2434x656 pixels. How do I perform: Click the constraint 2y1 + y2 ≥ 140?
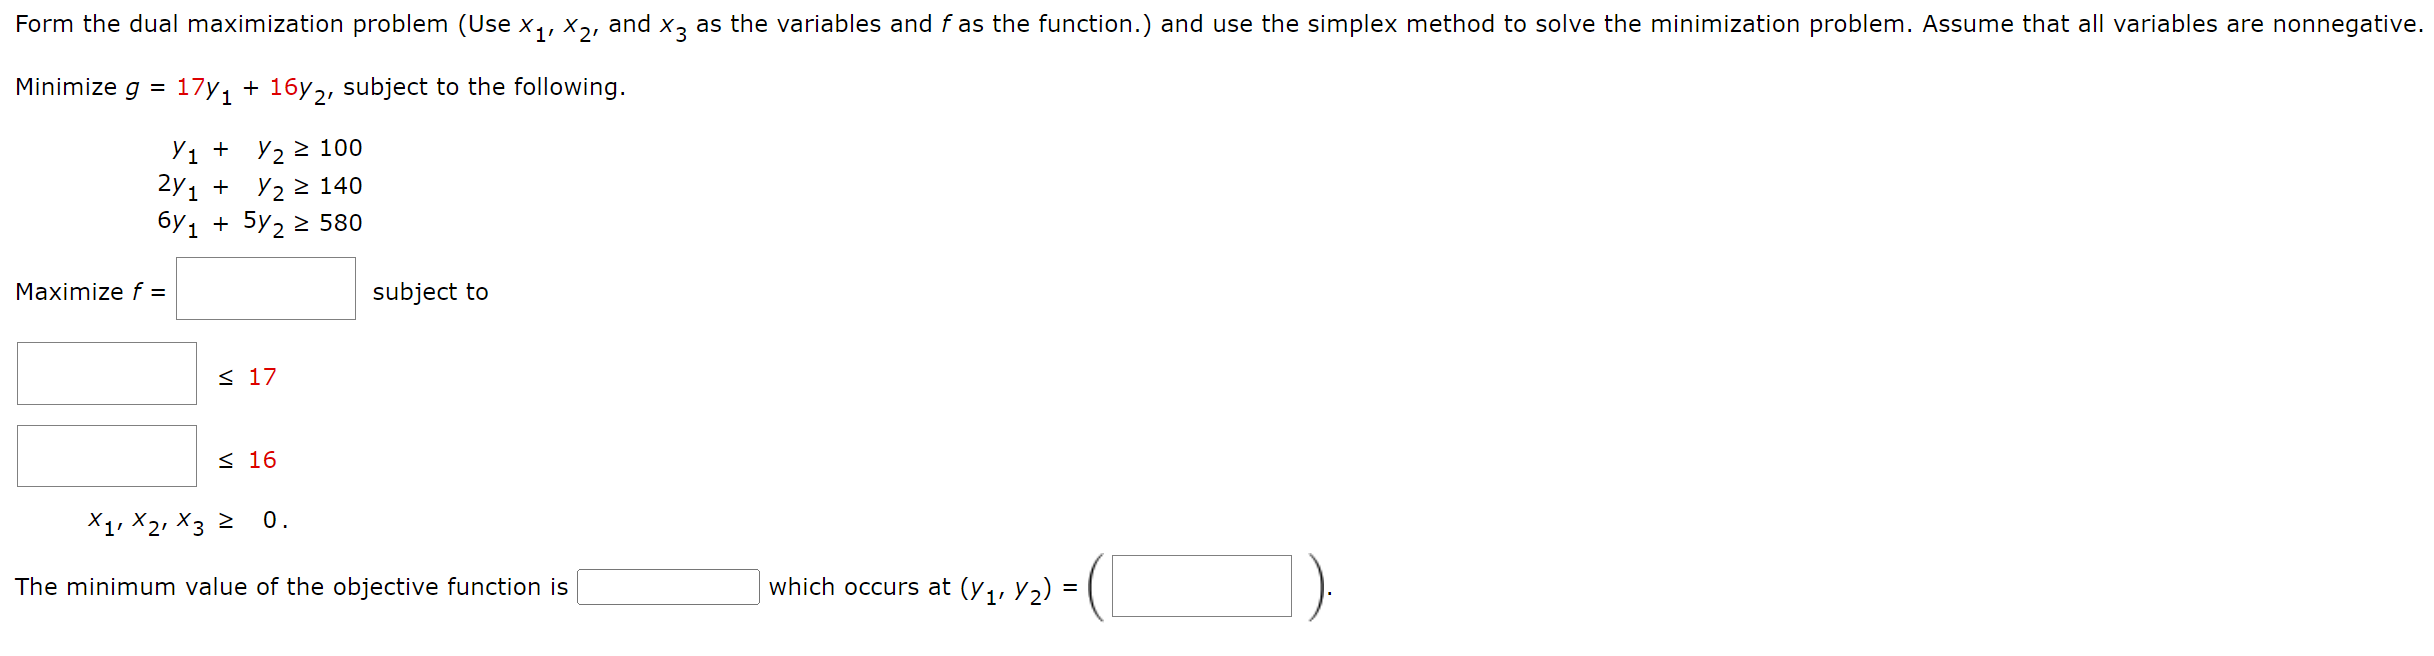pyautogui.click(x=260, y=186)
